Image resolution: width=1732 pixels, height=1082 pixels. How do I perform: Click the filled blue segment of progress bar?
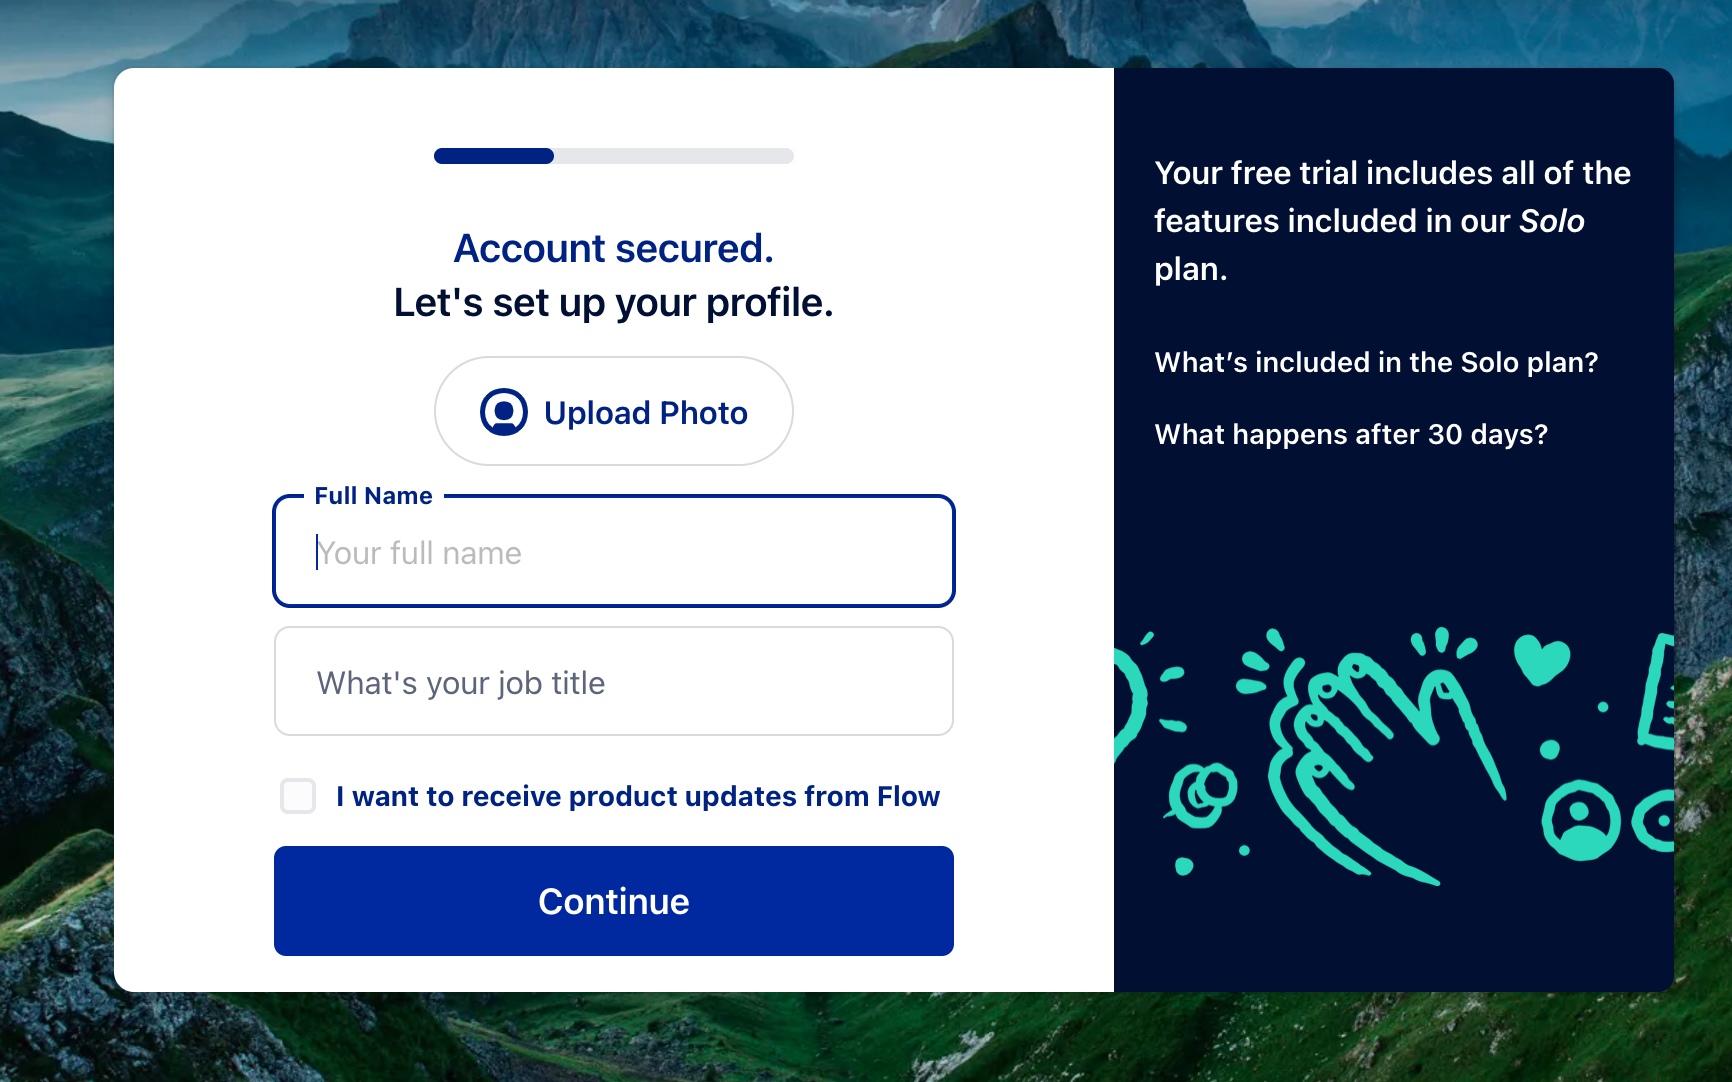[494, 156]
